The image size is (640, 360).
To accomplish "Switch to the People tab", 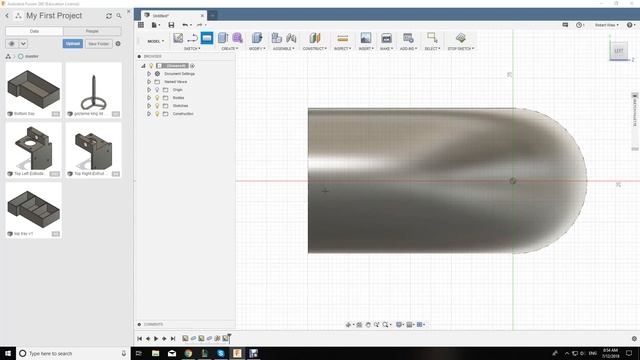I will click(x=92, y=31).
